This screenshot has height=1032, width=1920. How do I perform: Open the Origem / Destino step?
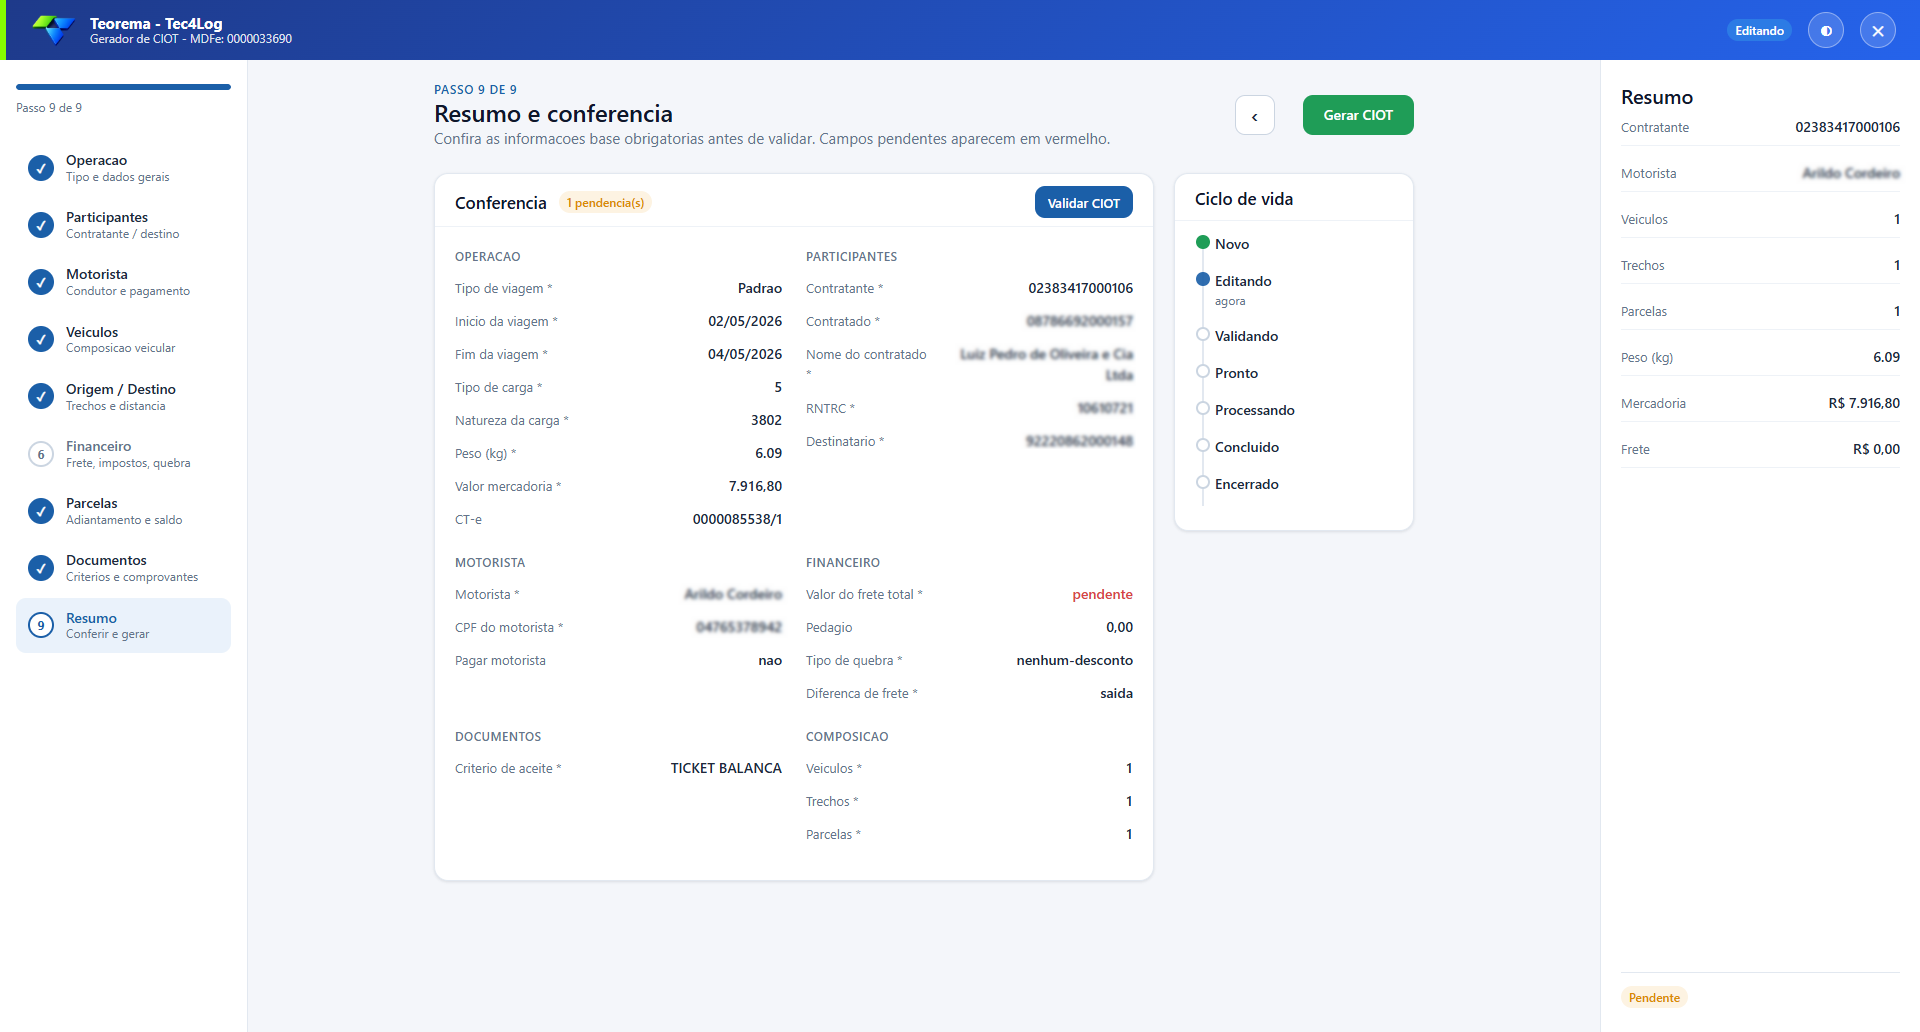123,397
